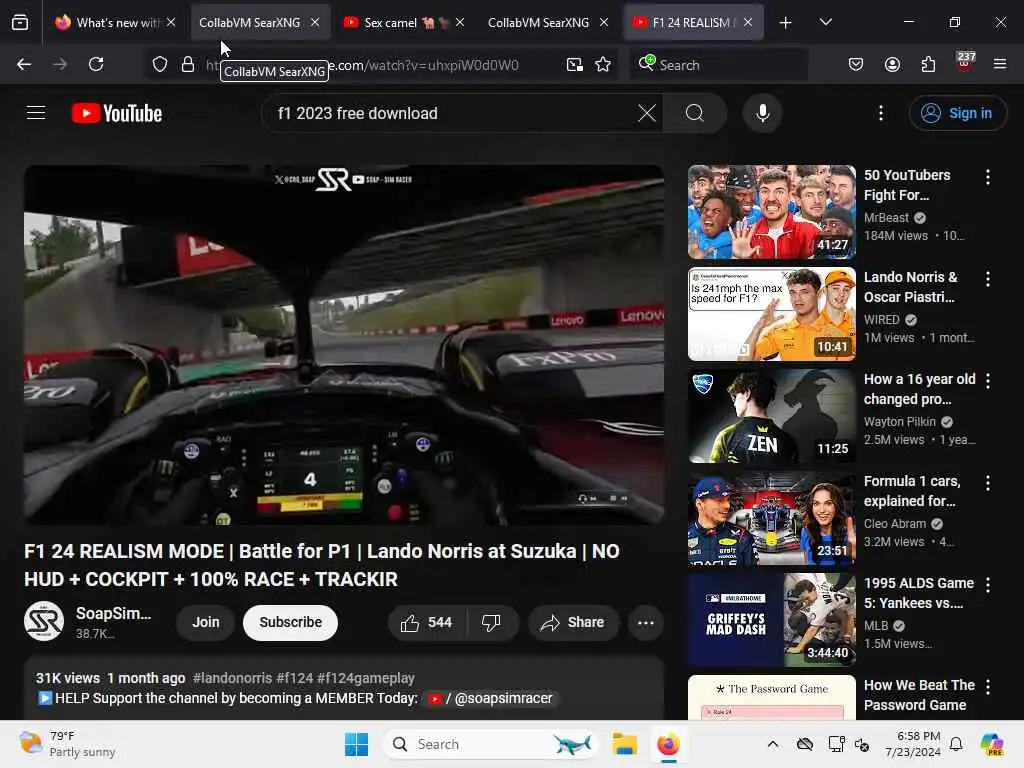Join the SoapSim channel membership
Screen dimensions: 1024x768
coord(206,622)
